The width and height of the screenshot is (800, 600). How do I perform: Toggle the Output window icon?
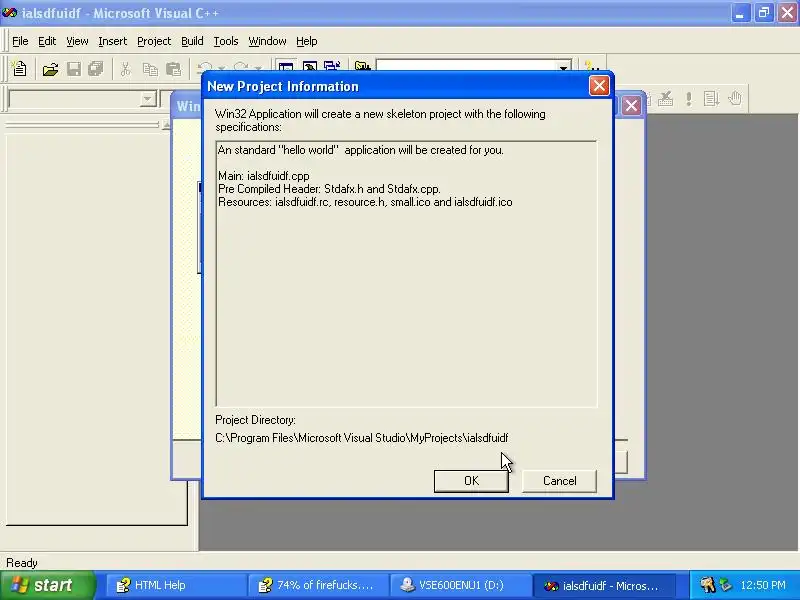click(x=309, y=66)
